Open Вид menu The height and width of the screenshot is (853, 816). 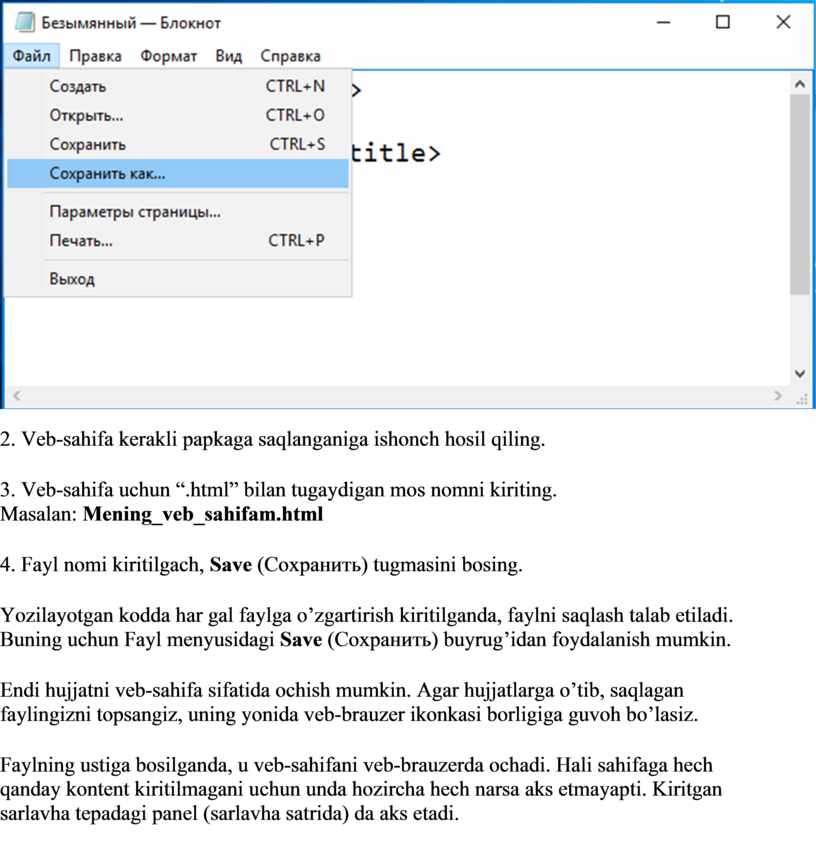point(228,56)
